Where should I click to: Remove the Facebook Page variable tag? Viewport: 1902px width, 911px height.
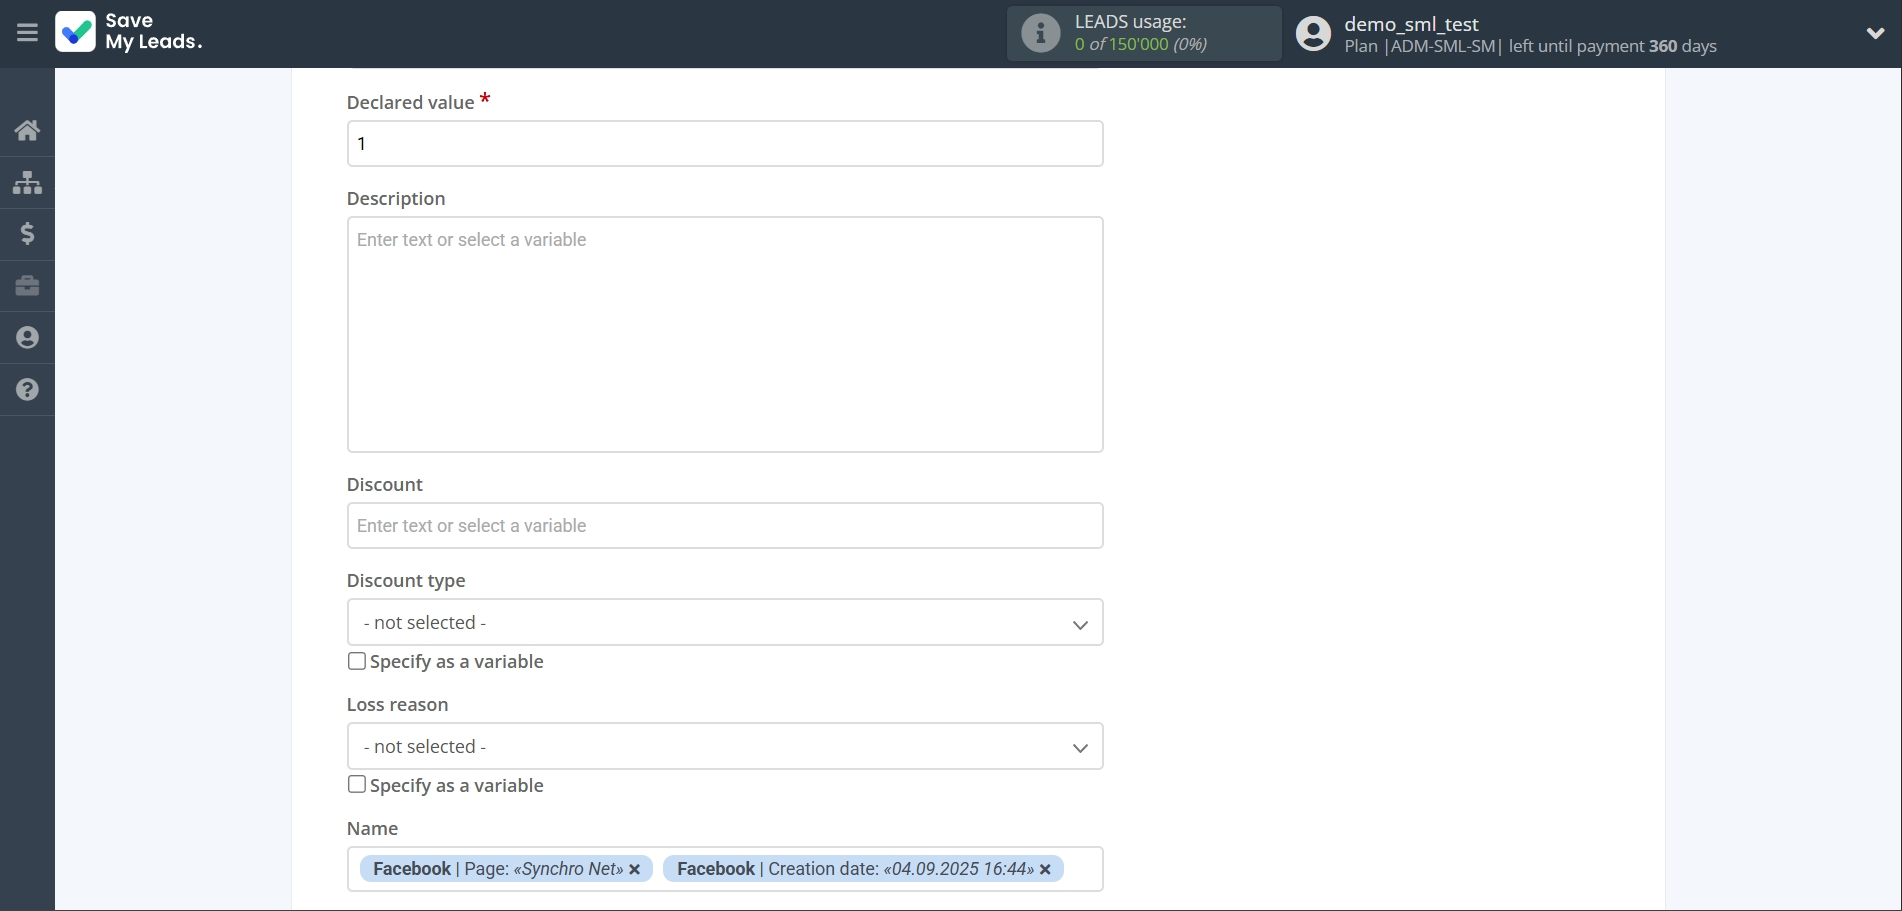(634, 870)
